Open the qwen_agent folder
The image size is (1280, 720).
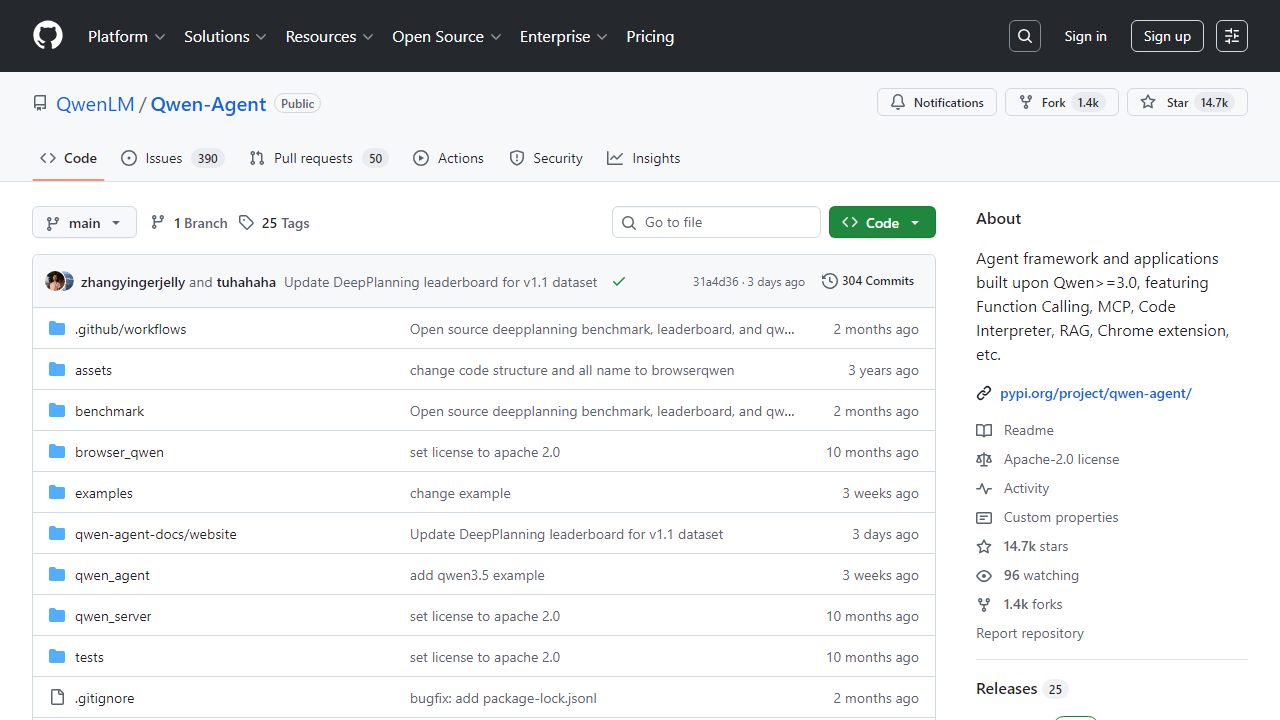(112, 575)
